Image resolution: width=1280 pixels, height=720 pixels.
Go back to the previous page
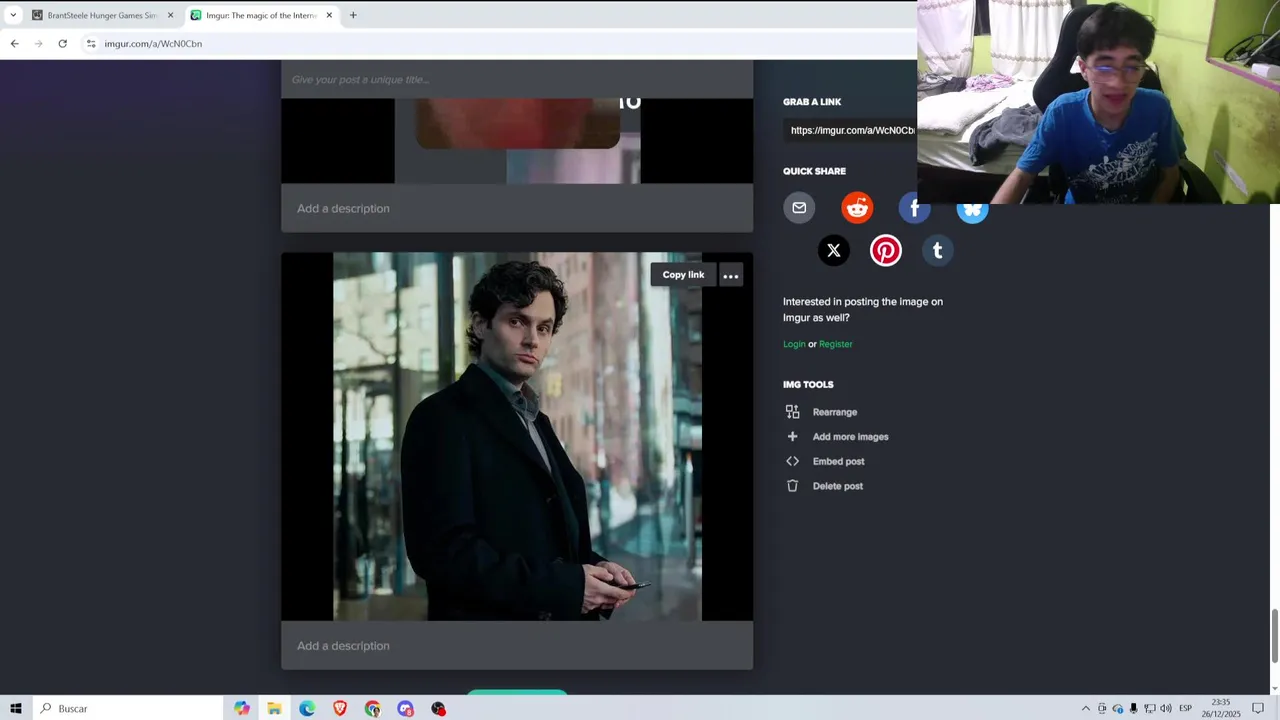pos(14,44)
